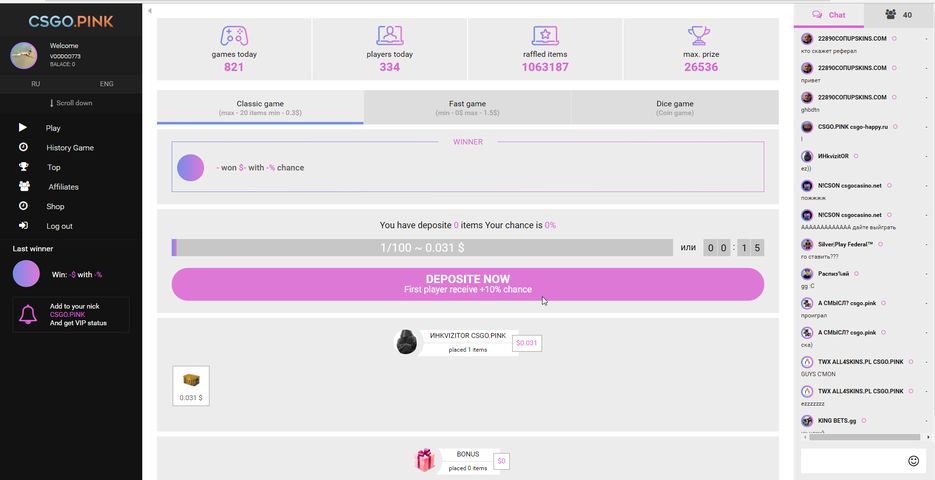
Task: Click the Affiliates people icon
Action: click(x=23, y=187)
